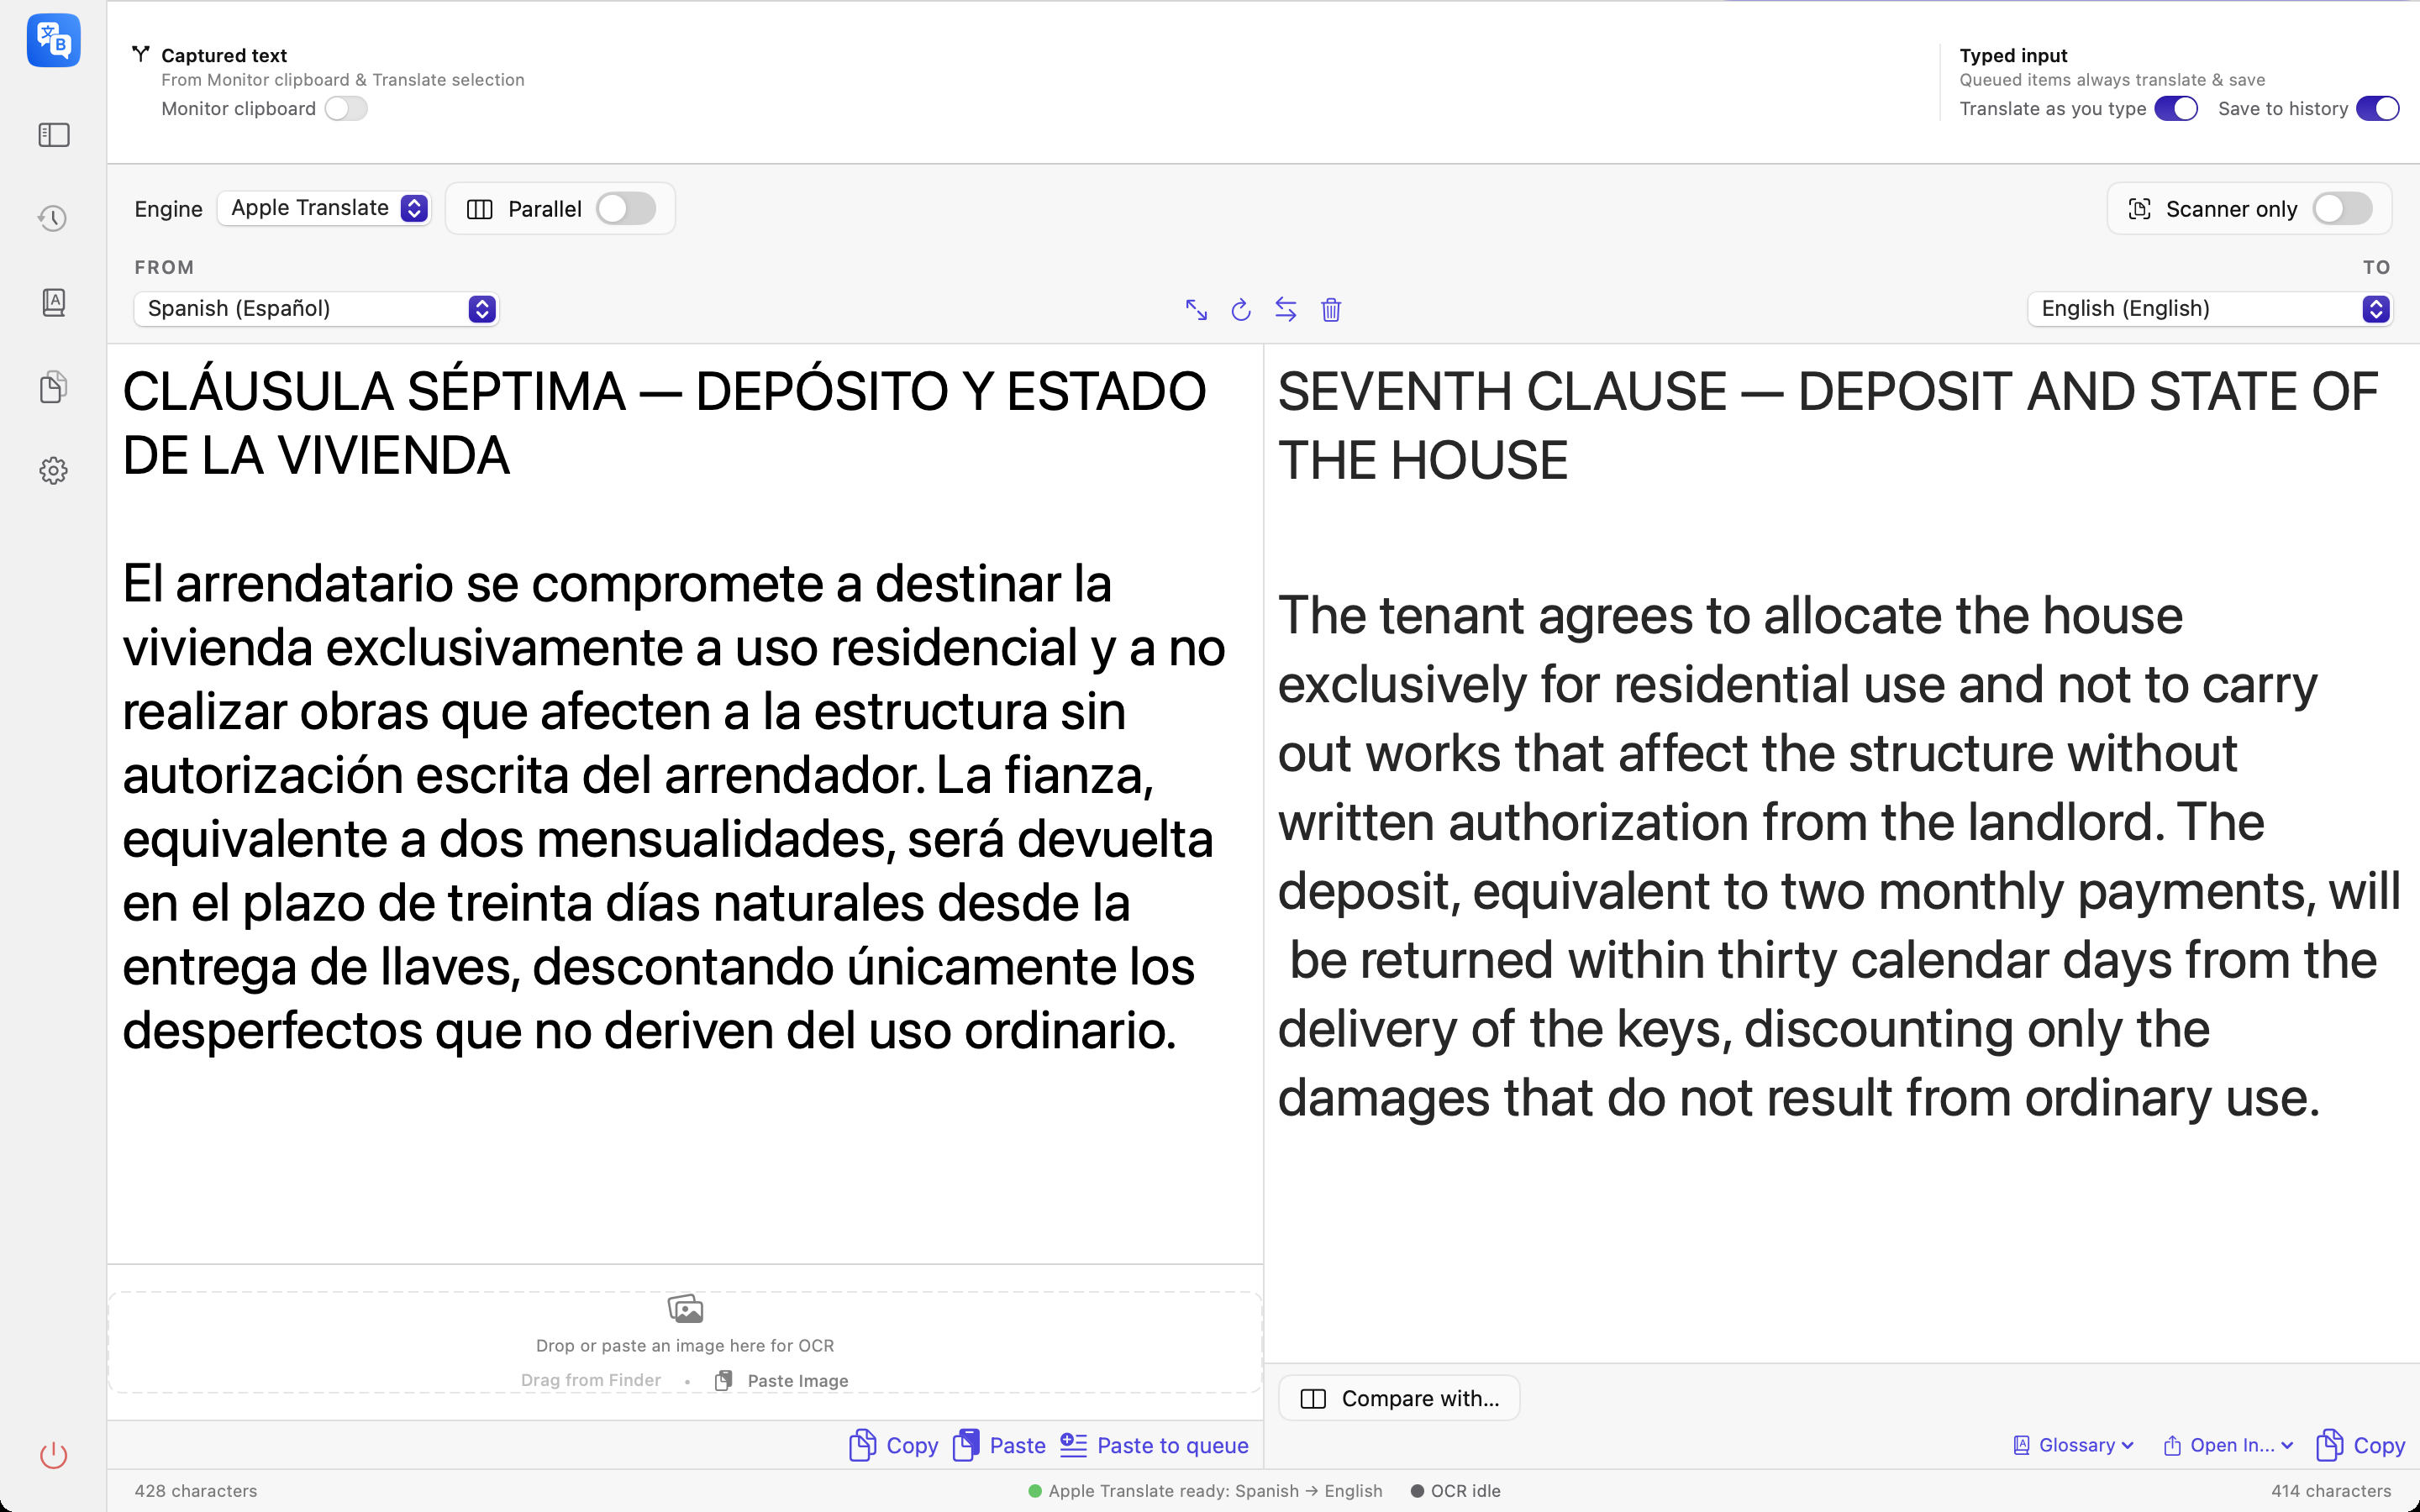Click the English translation output text

(1841, 744)
